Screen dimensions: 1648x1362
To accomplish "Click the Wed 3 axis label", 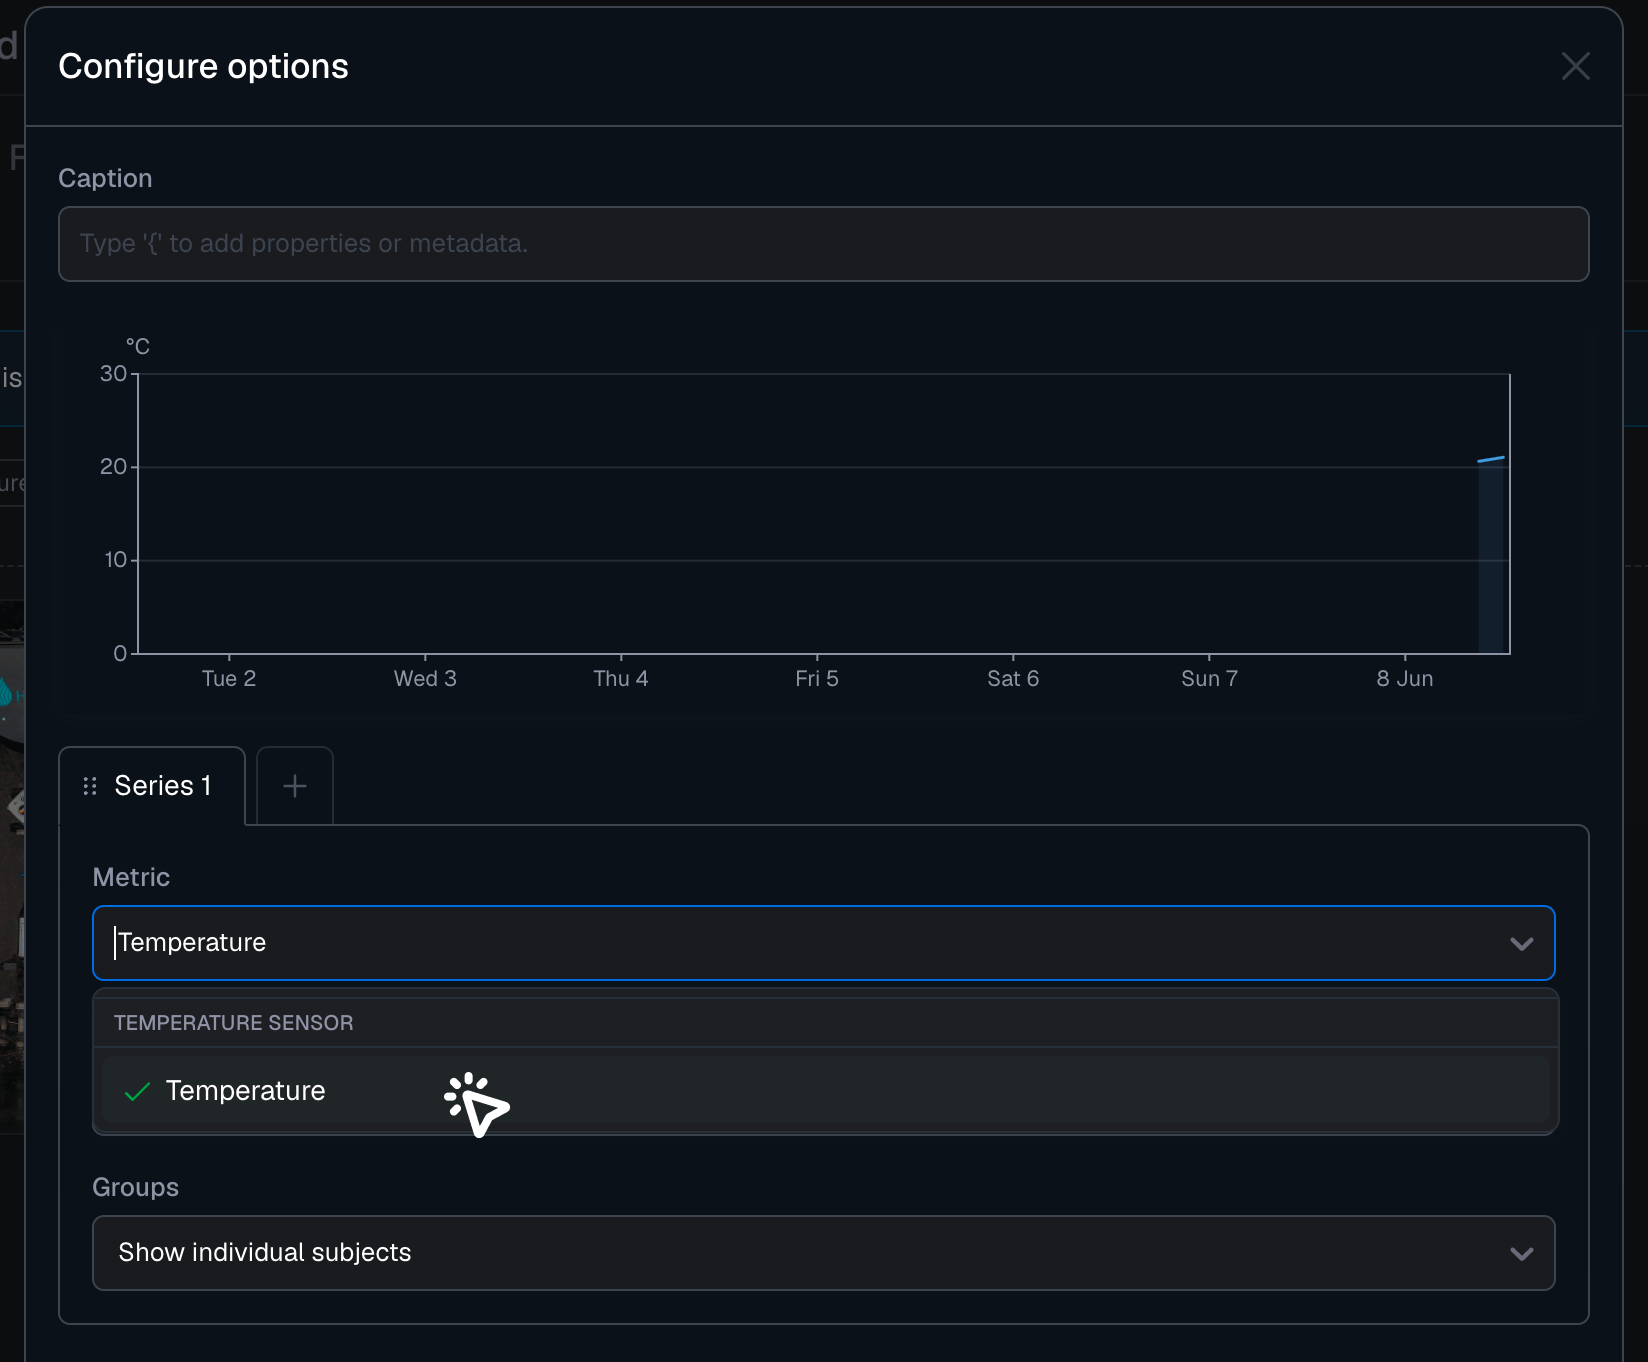I will (425, 678).
